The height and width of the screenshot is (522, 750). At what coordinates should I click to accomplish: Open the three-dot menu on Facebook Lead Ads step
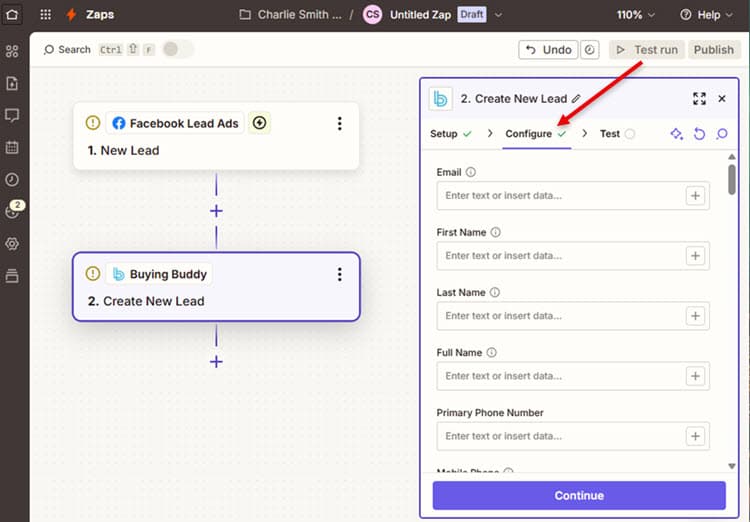point(340,123)
